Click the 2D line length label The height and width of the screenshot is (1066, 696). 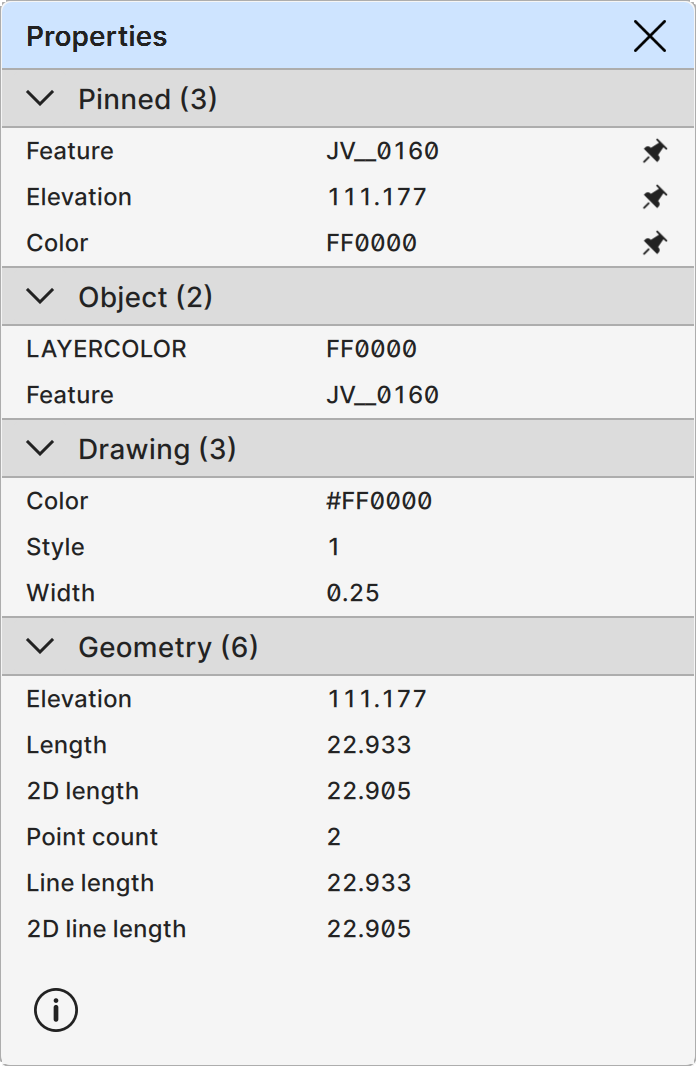point(106,929)
